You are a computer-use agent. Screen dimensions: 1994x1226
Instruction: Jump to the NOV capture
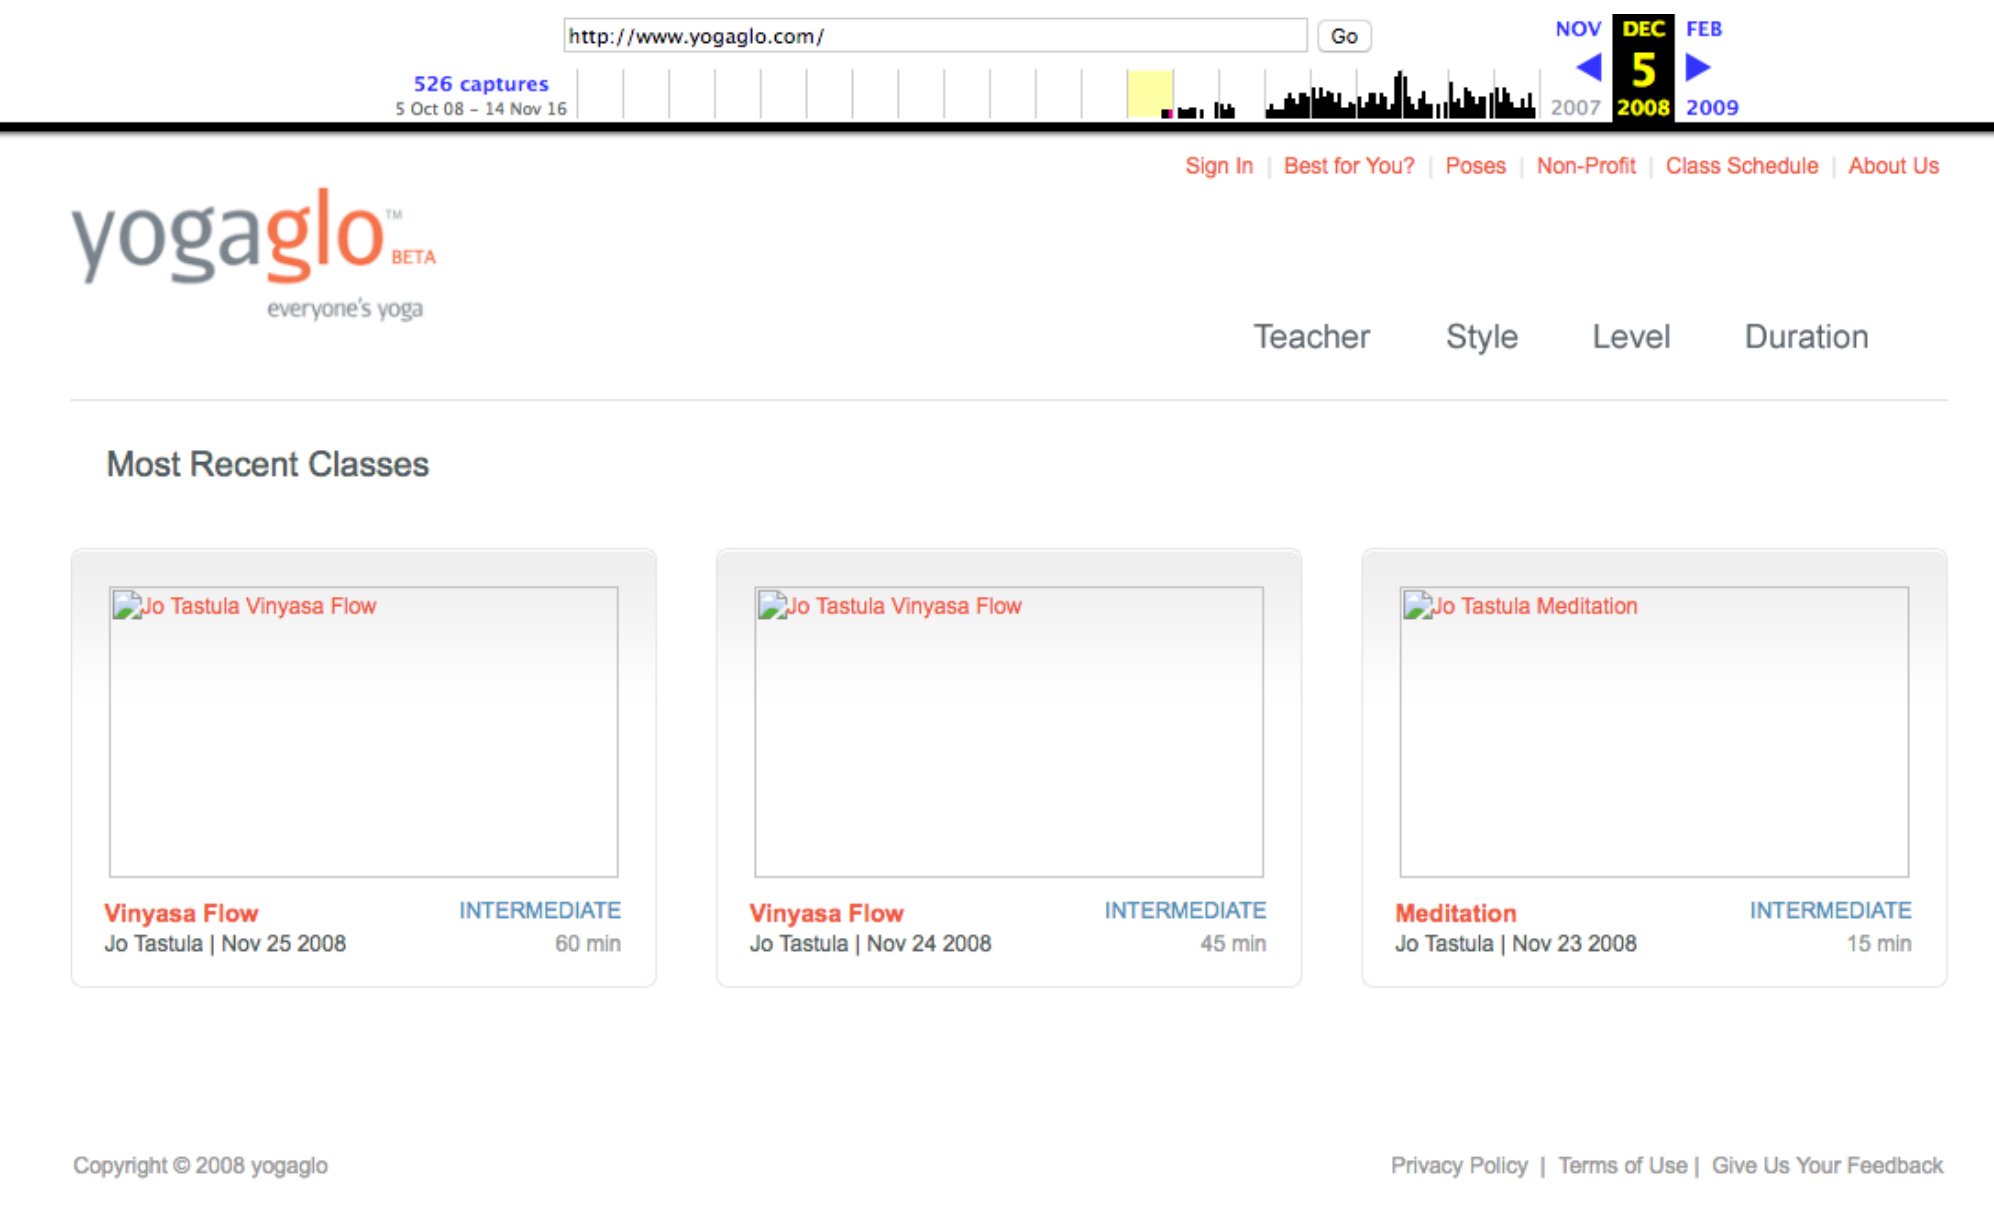1578,29
